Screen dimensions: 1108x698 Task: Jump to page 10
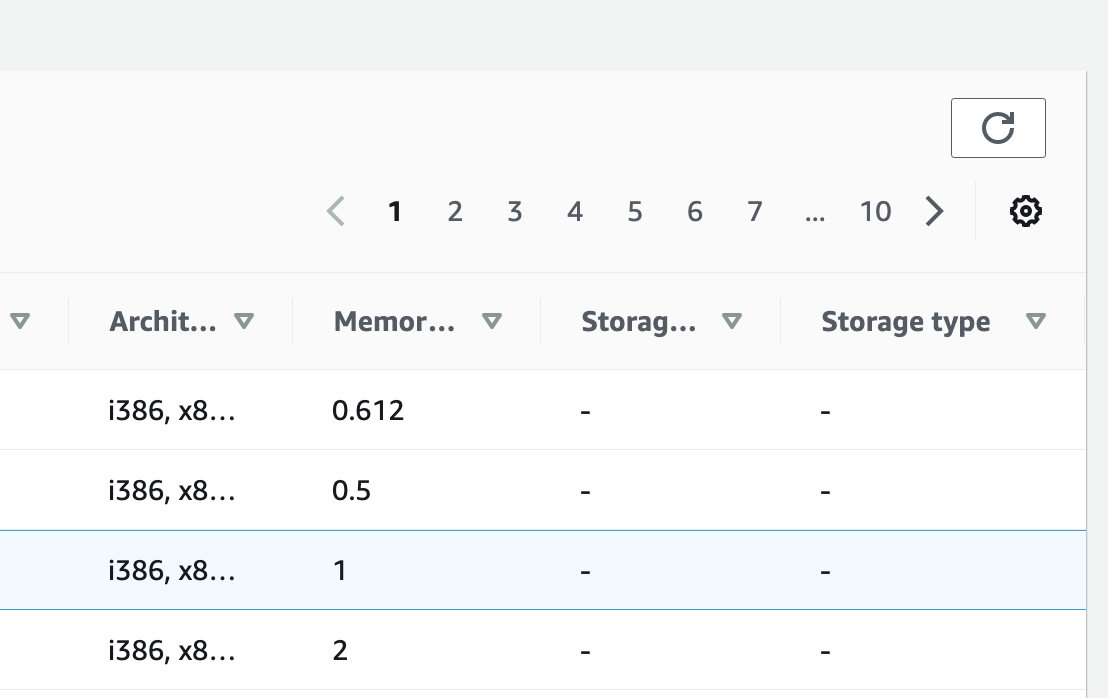click(876, 211)
